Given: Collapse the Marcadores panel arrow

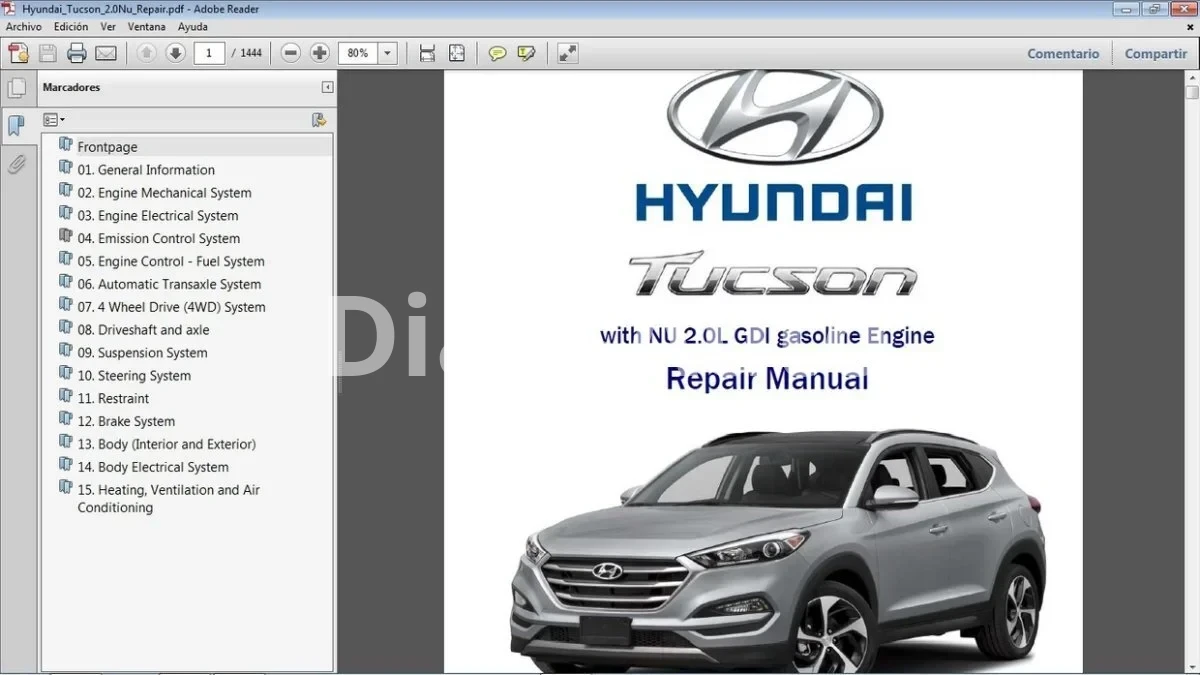Looking at the screenshot, I should (327, 87).
